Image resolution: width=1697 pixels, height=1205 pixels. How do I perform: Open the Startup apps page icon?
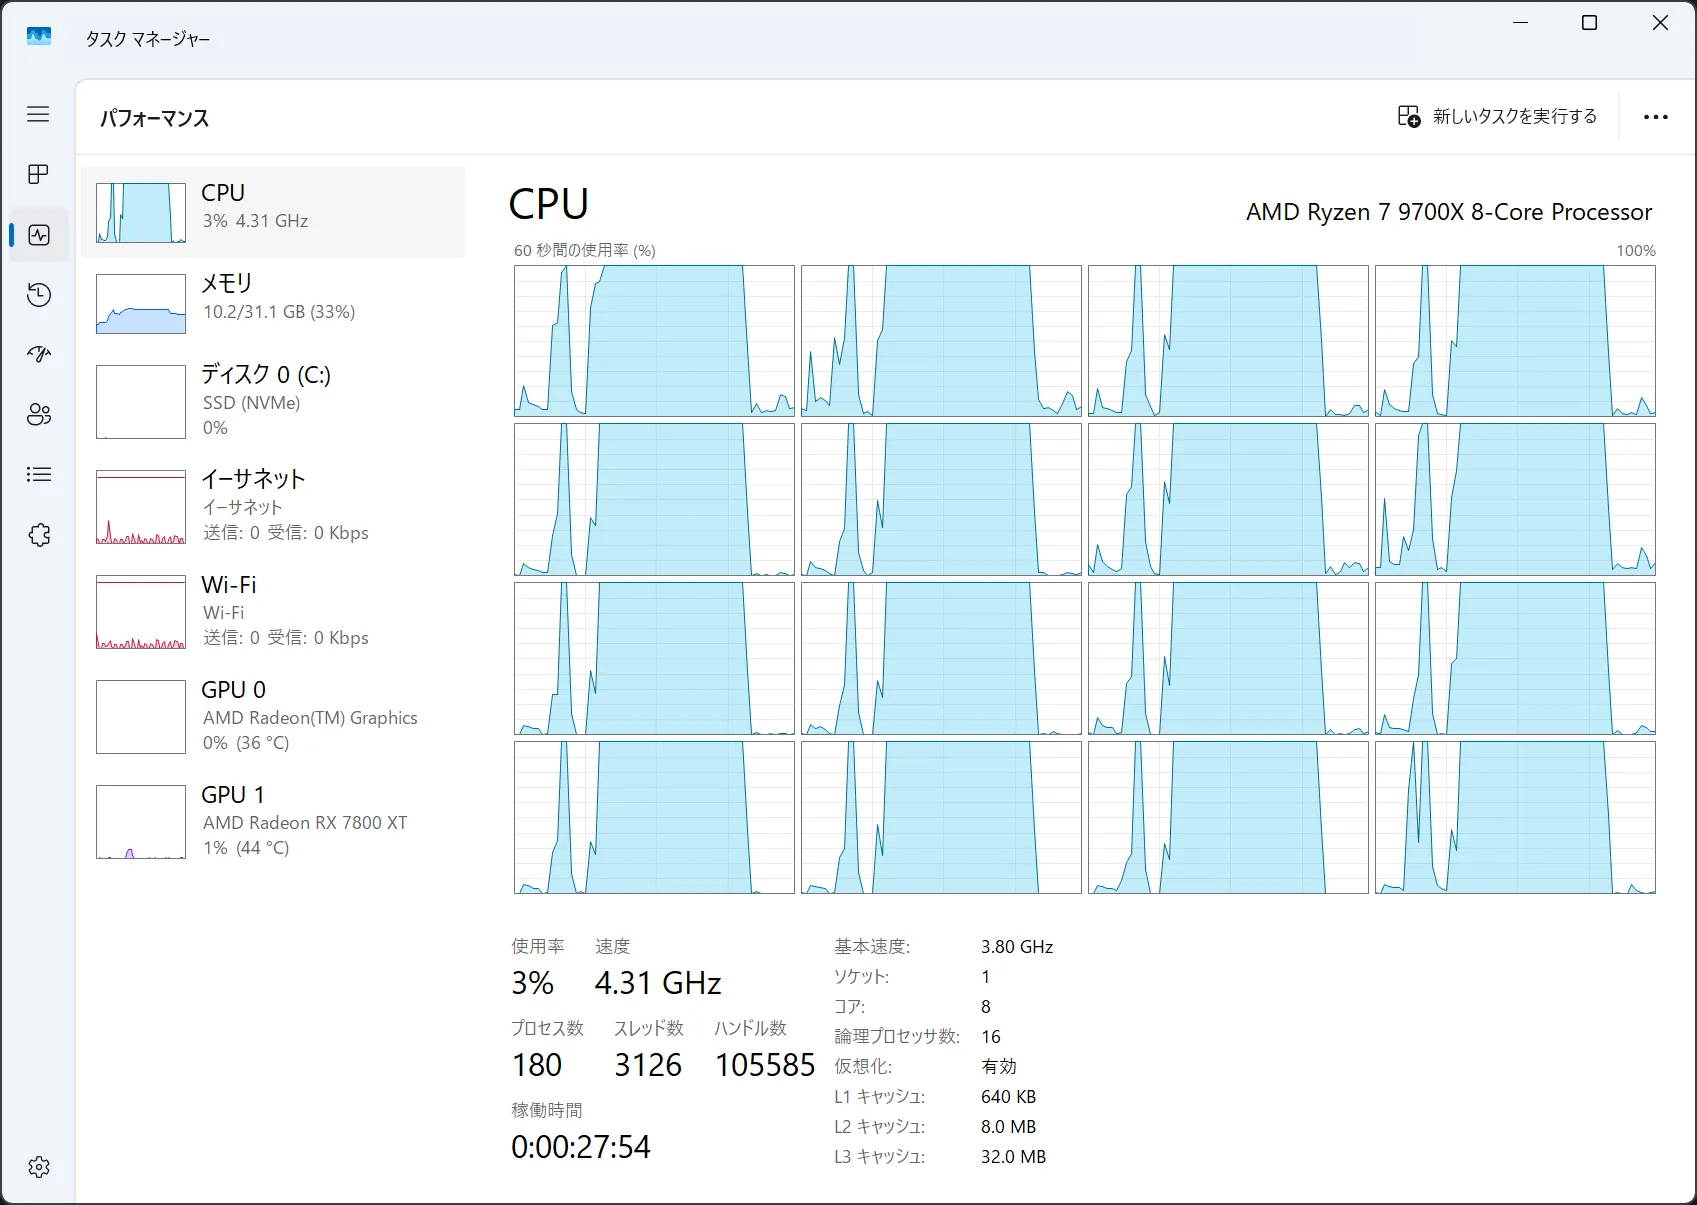[x=38, y=355]
